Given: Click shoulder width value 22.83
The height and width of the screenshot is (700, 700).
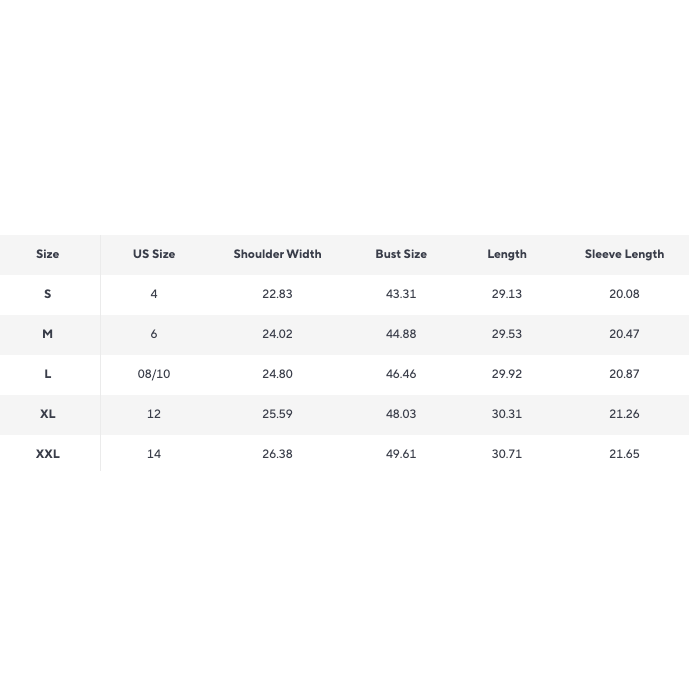Looking at the screenshot, I should (277, 294).
